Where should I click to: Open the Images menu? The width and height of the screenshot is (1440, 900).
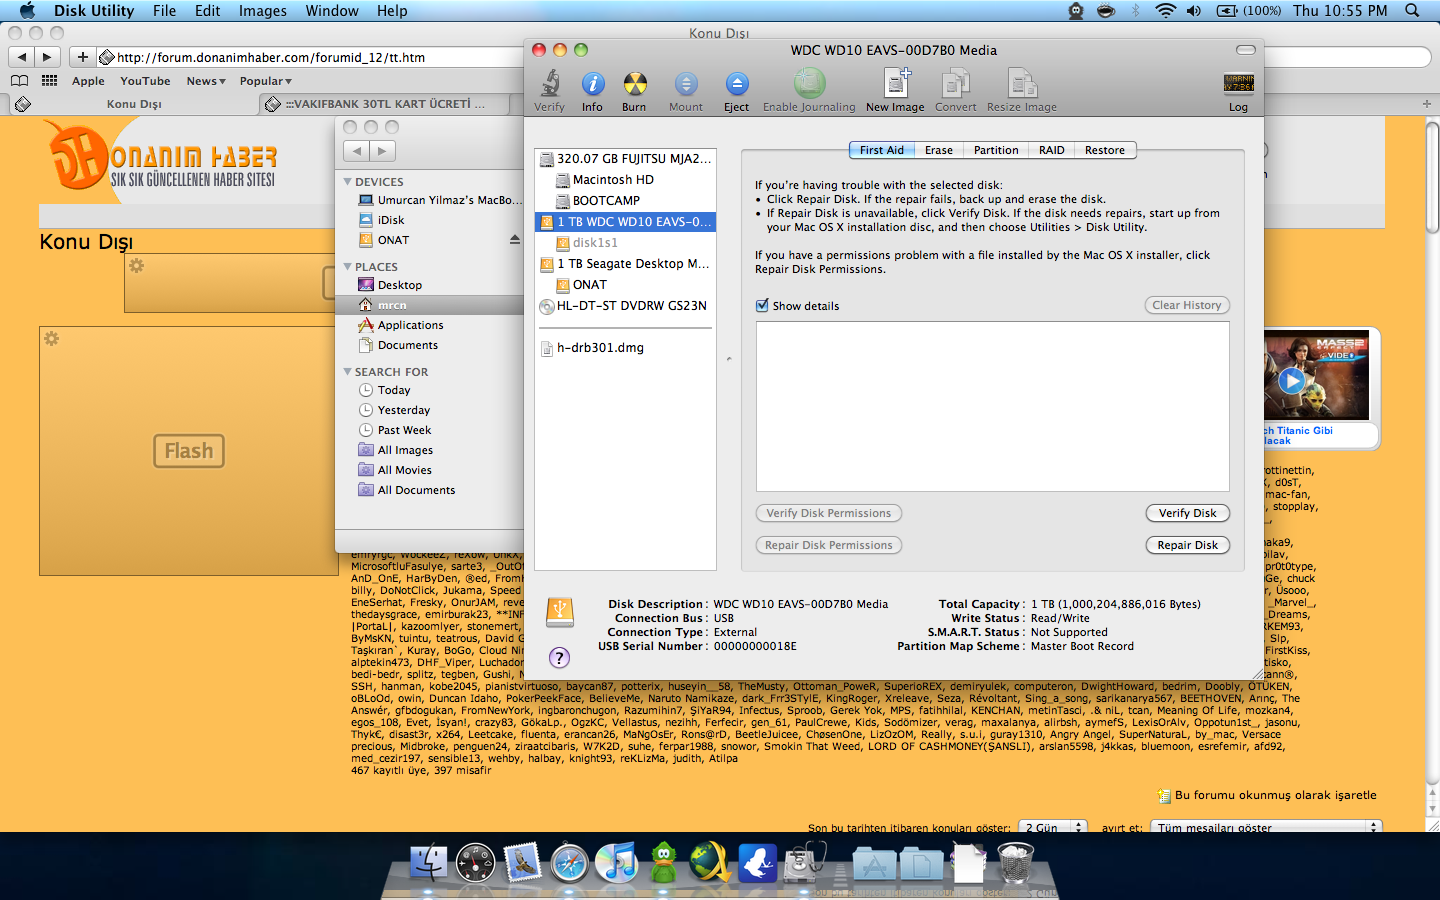click(x=262, y=10)
